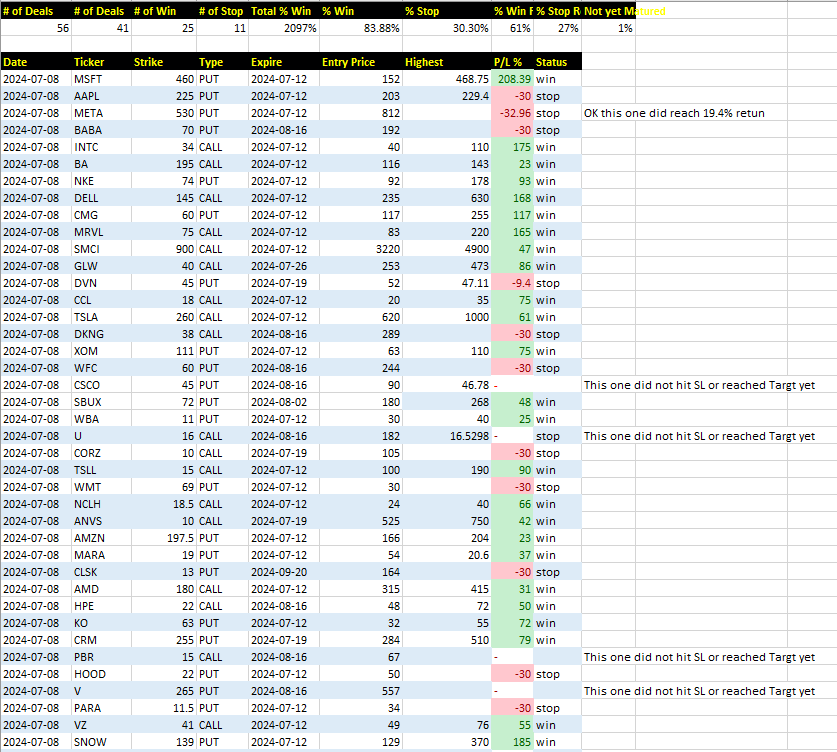Screen dimensions: 837x752
Task: Click the VZ ticker cell
Action: coord(101,725)
